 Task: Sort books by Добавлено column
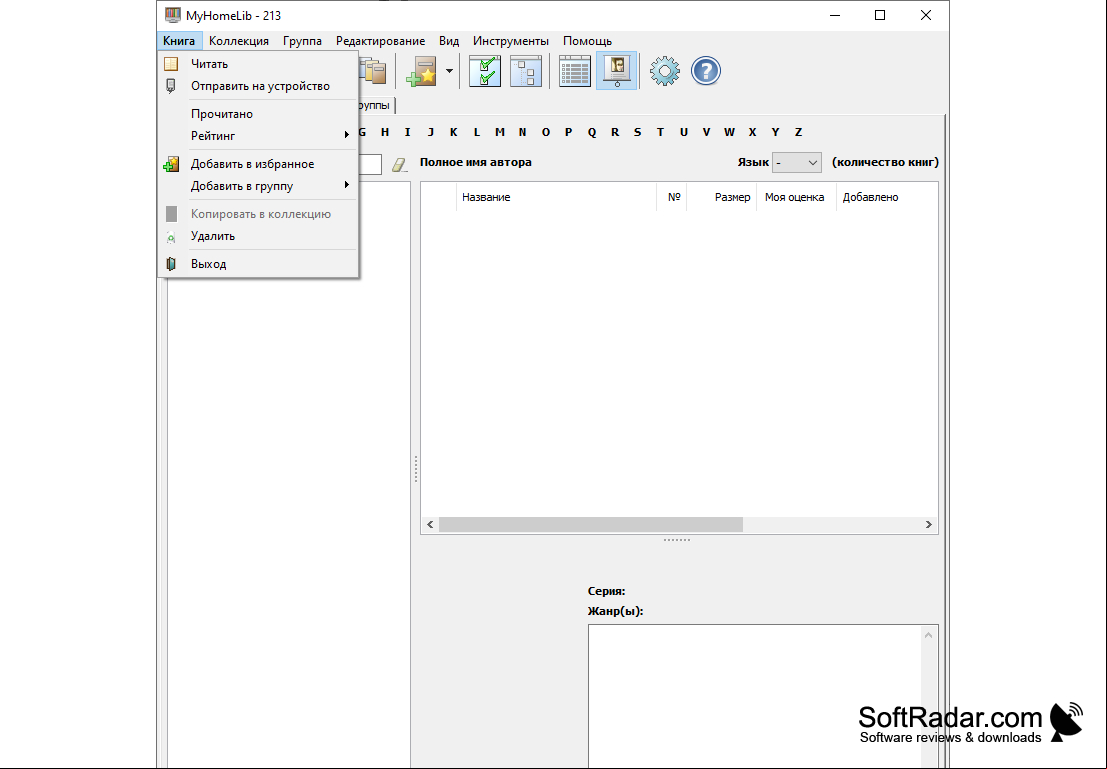click(x=887, y=197)
